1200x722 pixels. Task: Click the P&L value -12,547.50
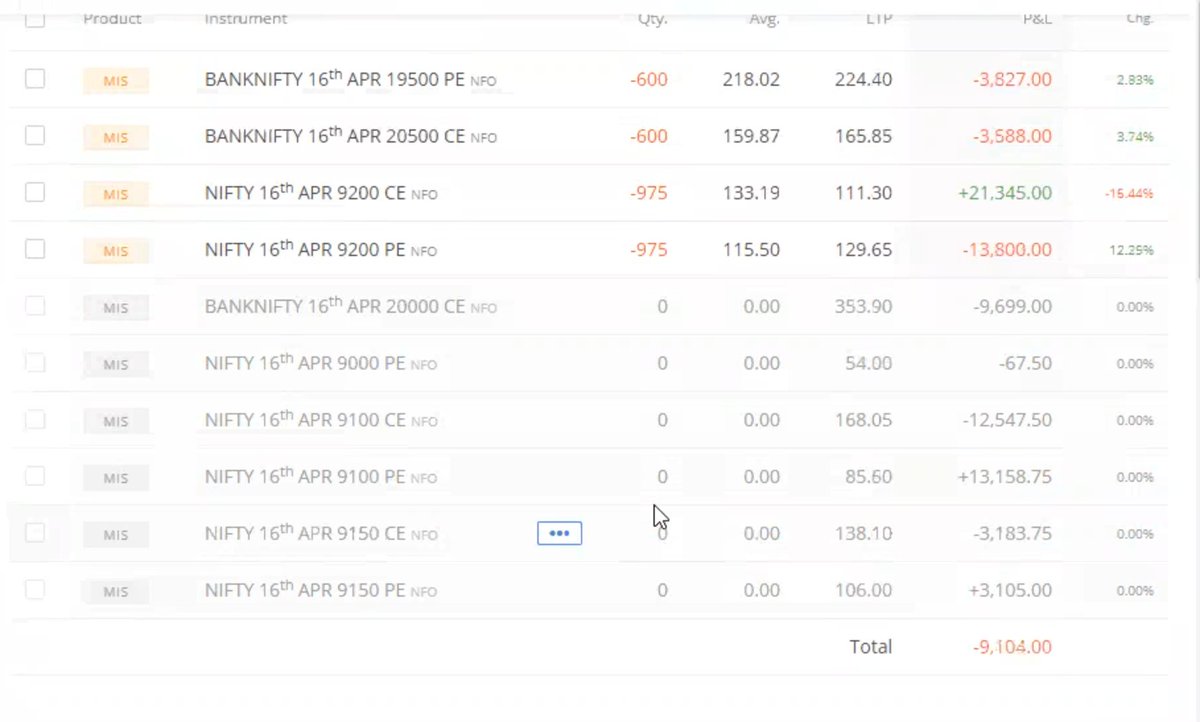click(1007, 420)
